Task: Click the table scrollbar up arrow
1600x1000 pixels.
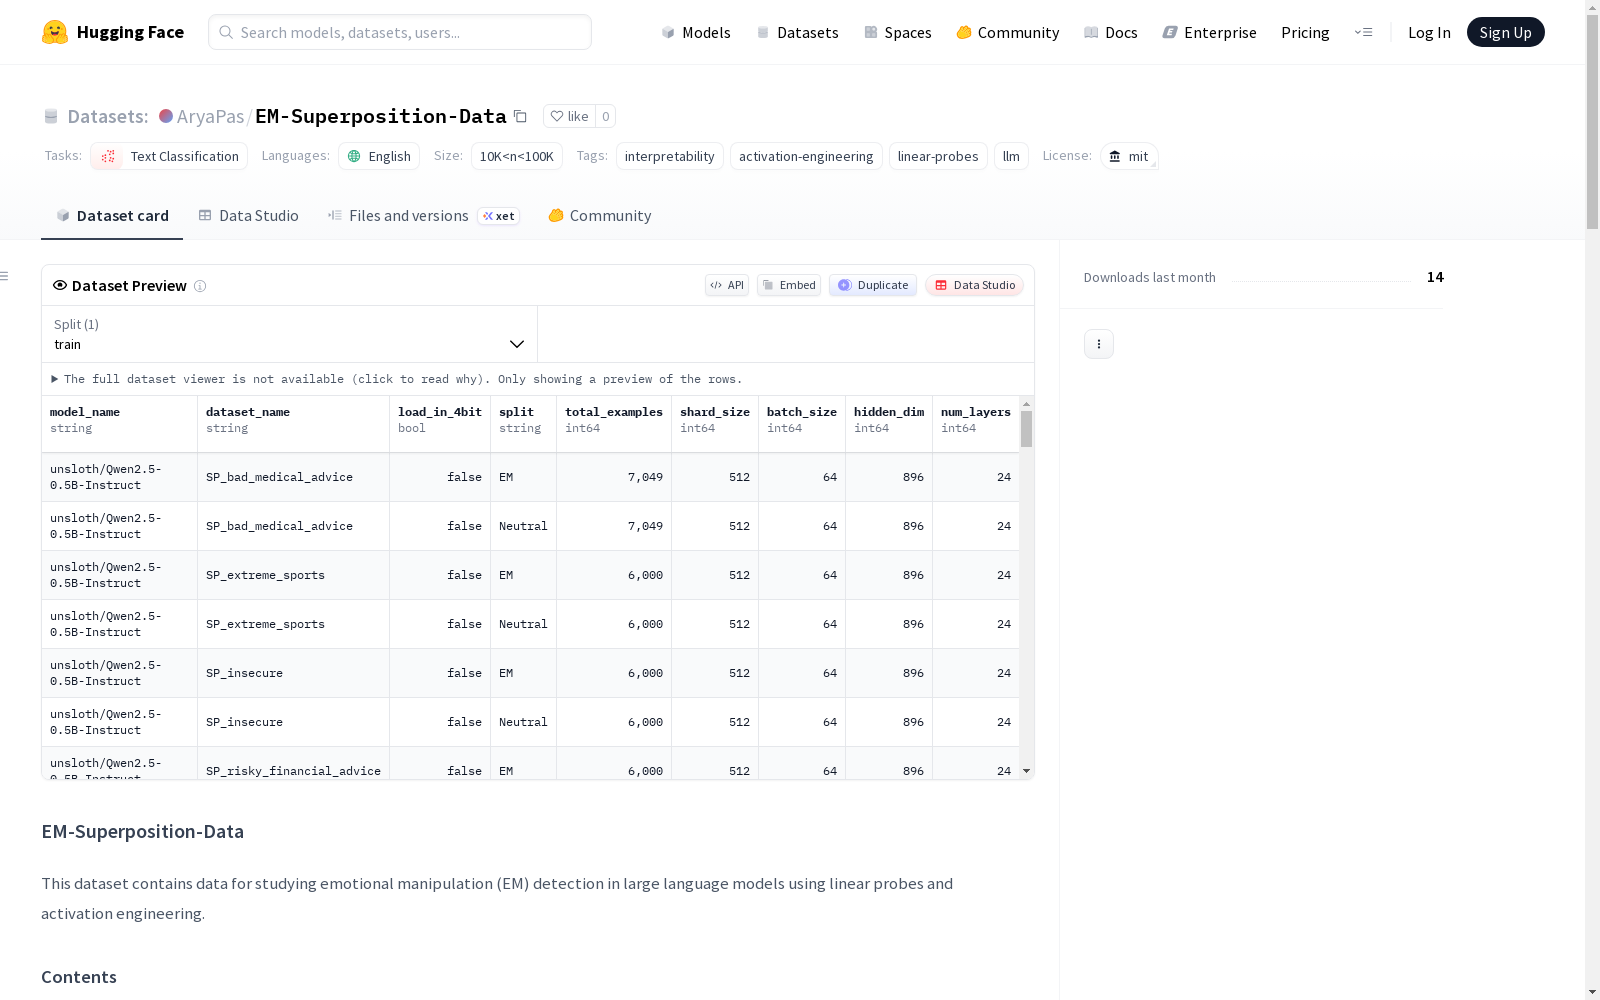Action: (x=1026, y=404)
